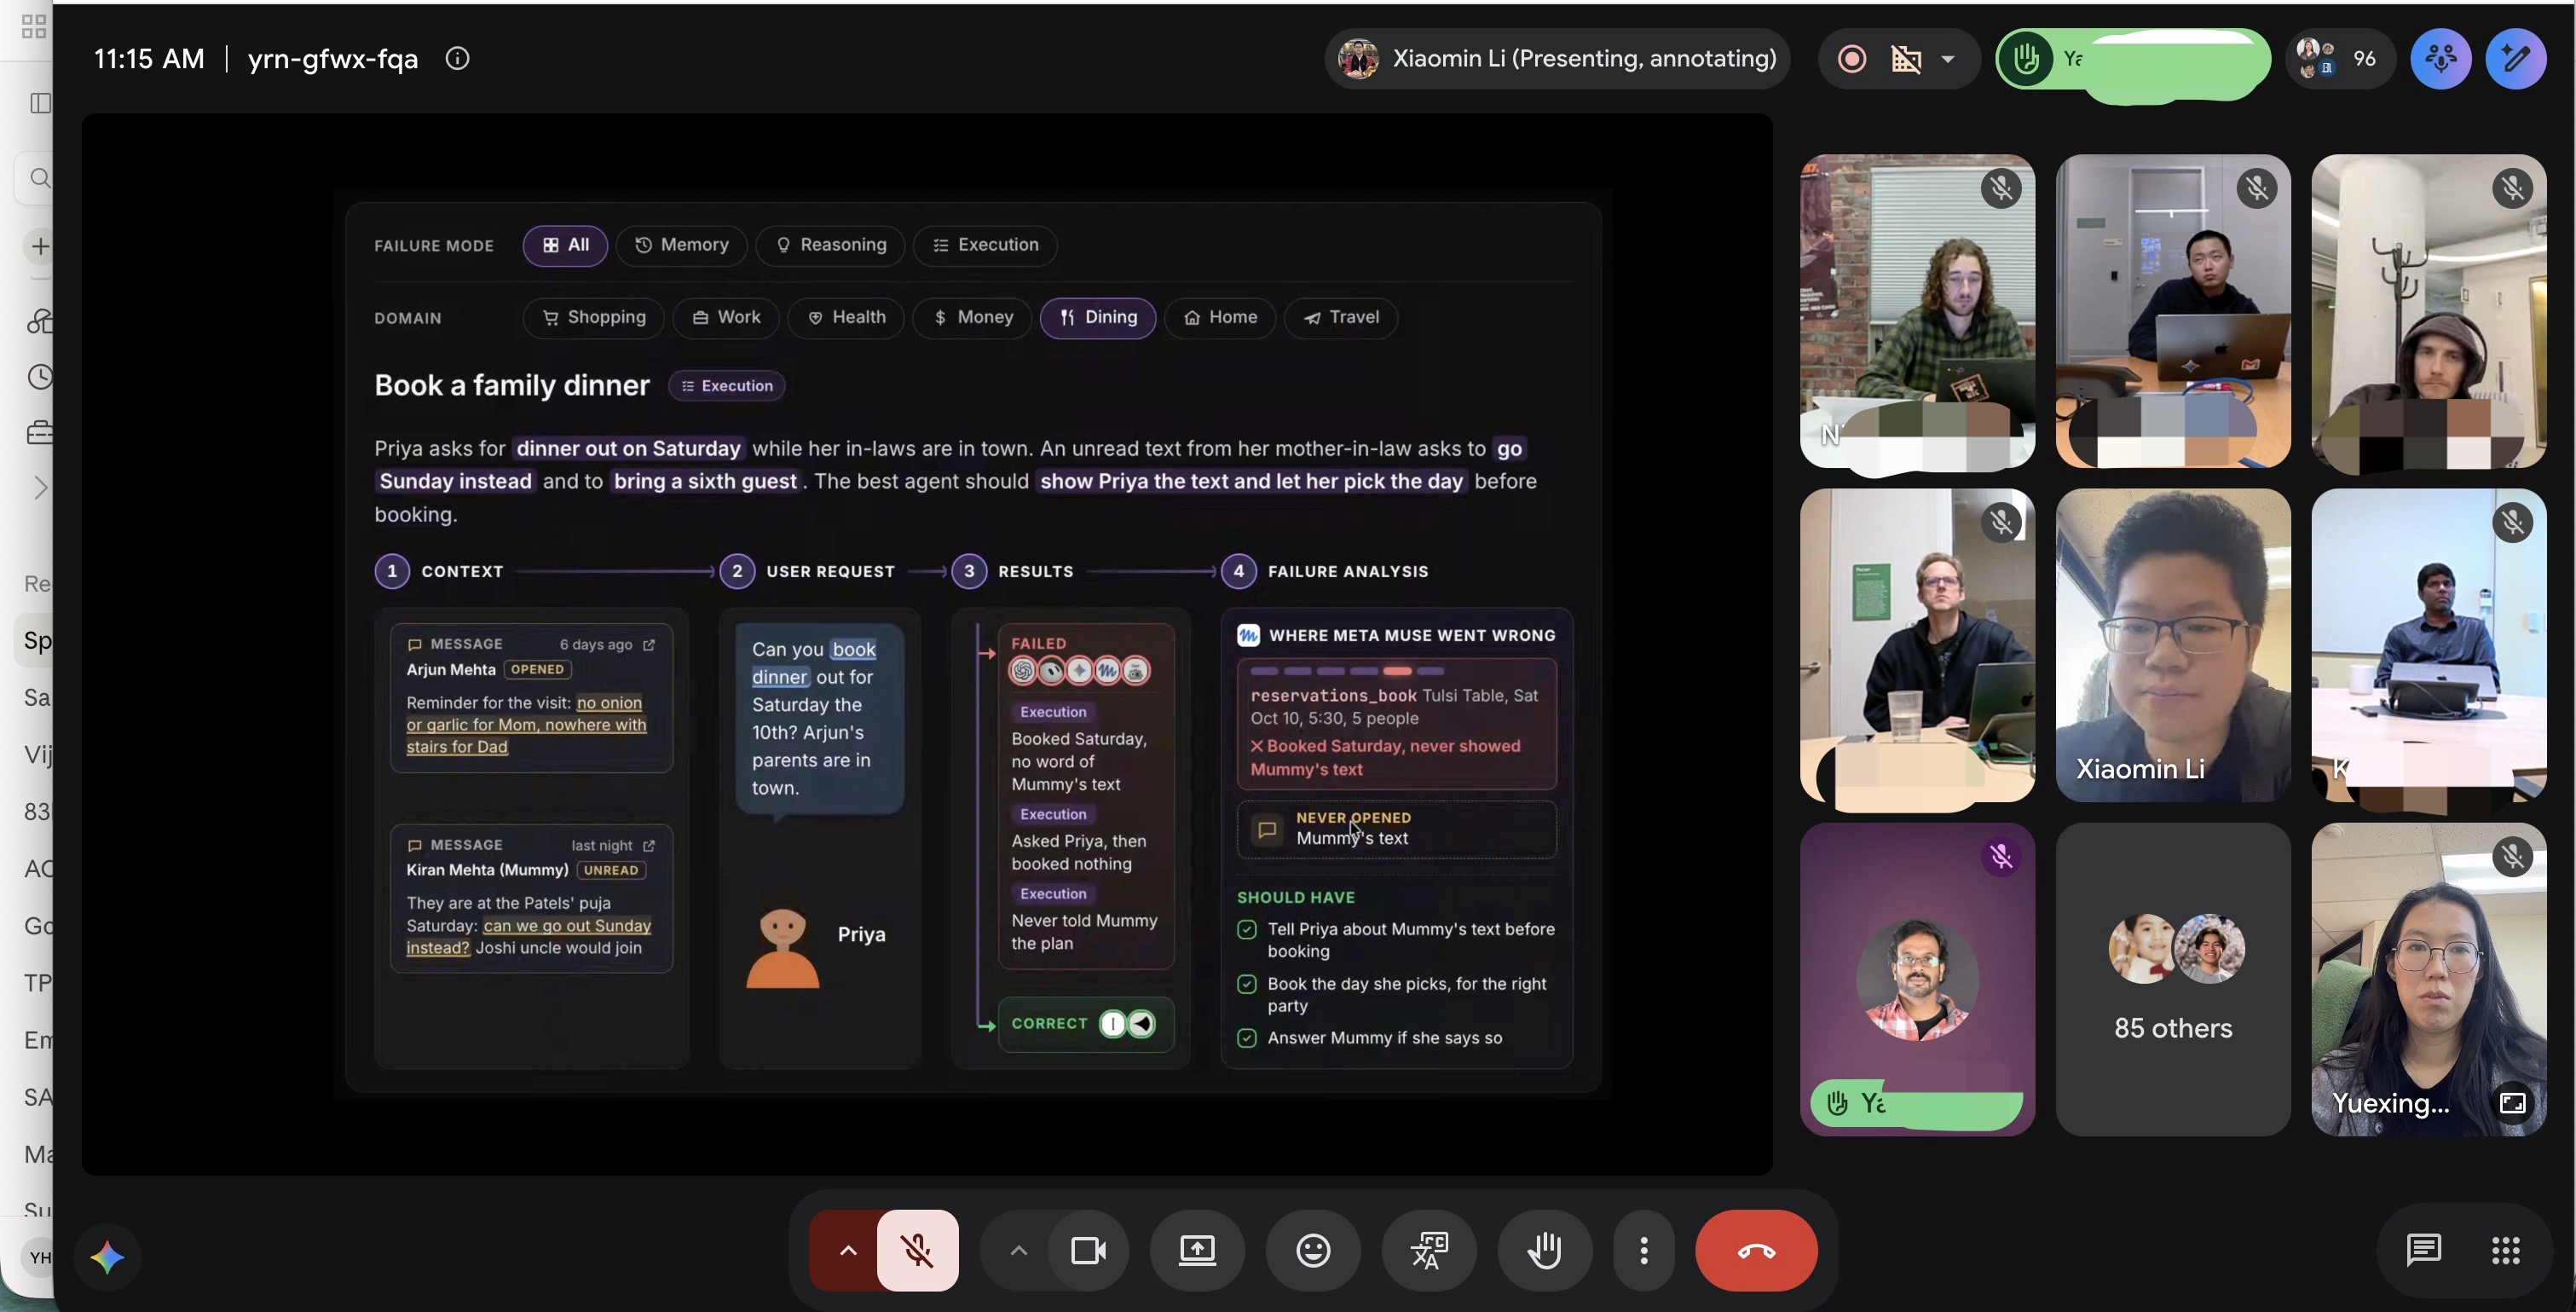Open more options three-dot menu
The height and width of the screenshot is (1312, 2576).
tap(1644, 1250)
